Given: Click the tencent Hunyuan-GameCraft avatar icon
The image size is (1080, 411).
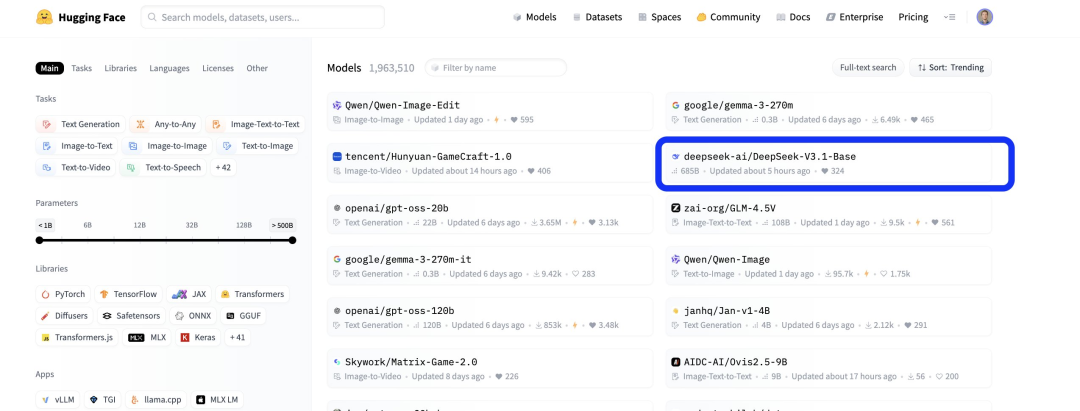Looking at the screenshot, I should coord(337,156).
